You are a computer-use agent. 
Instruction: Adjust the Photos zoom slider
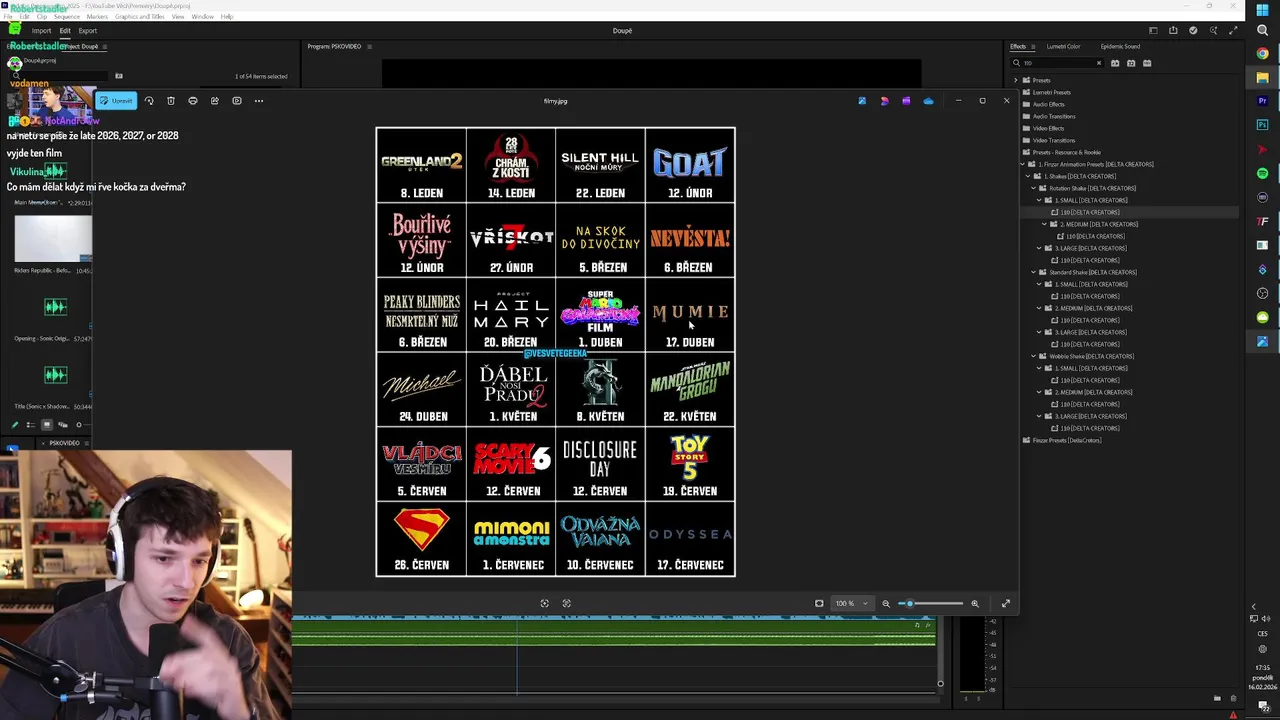(932, 603)
